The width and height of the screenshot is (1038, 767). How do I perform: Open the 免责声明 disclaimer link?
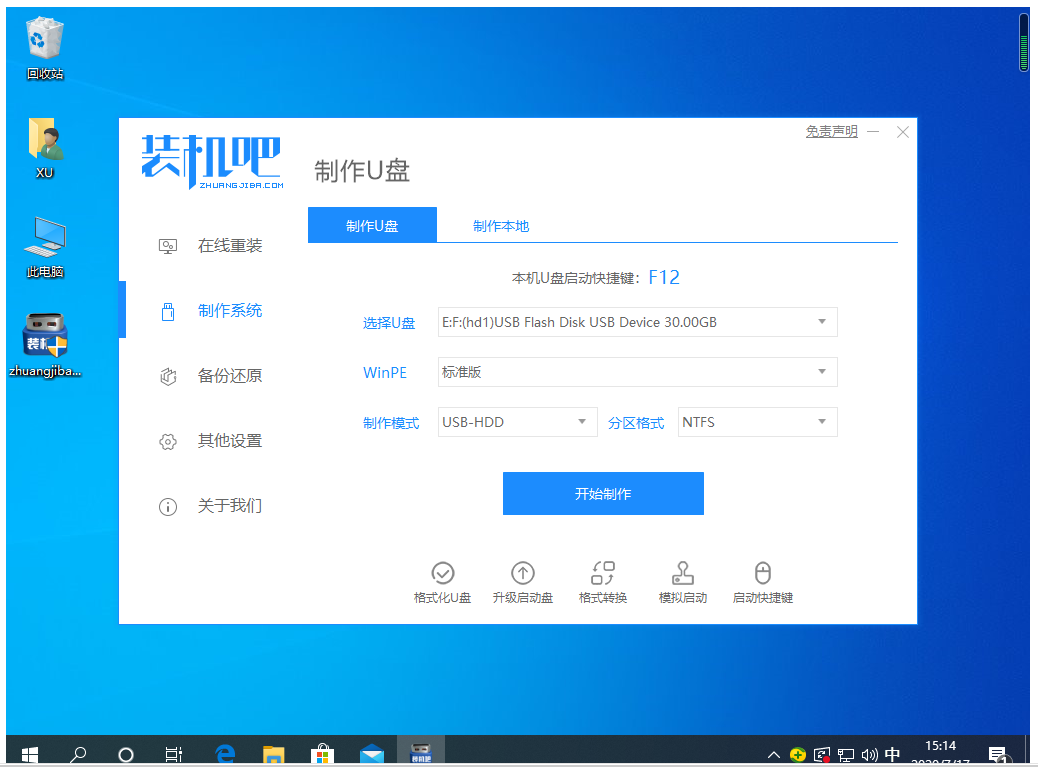point(830,131)
